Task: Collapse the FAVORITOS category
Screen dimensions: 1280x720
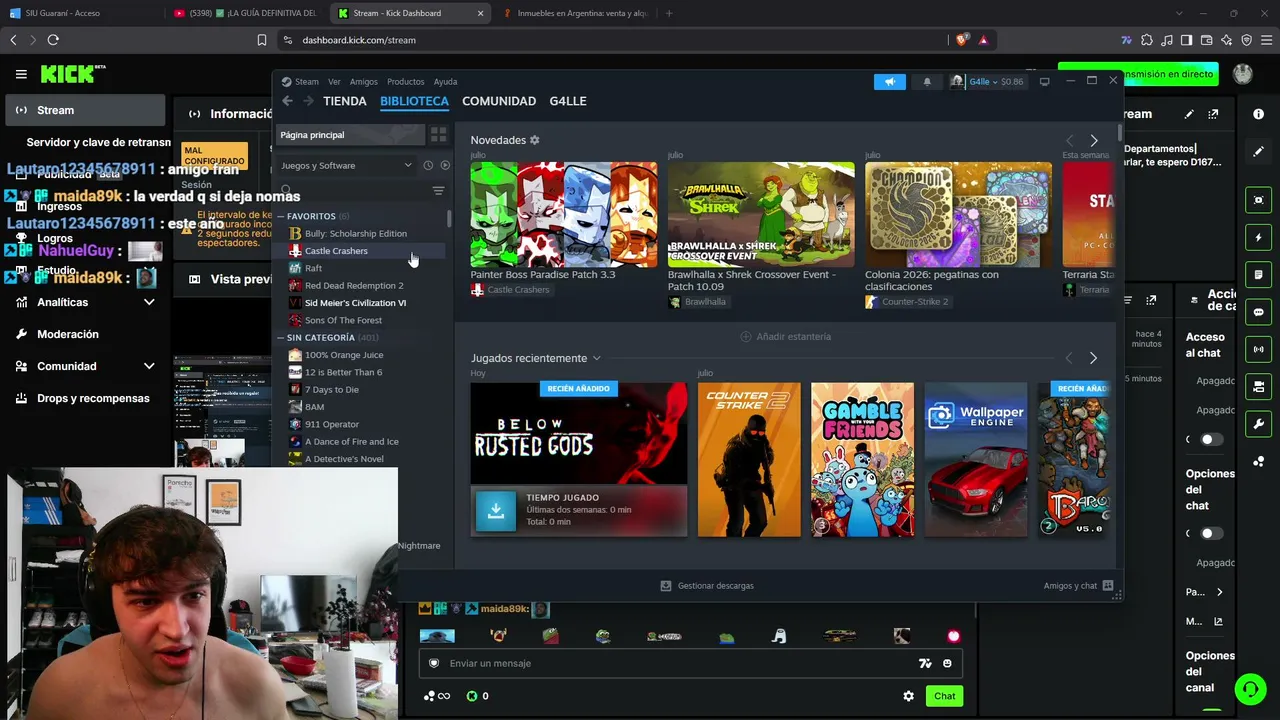Action: coord(281,216)
